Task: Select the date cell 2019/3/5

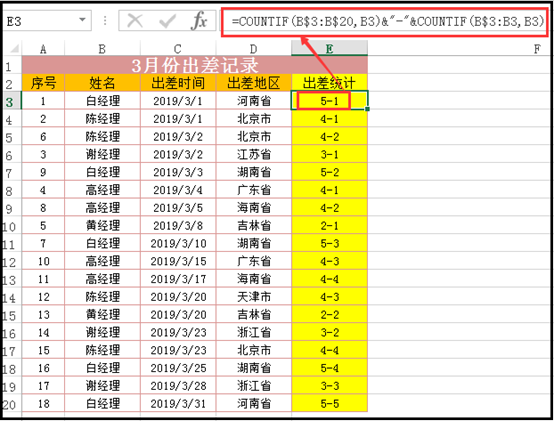Action: (178, 208)
